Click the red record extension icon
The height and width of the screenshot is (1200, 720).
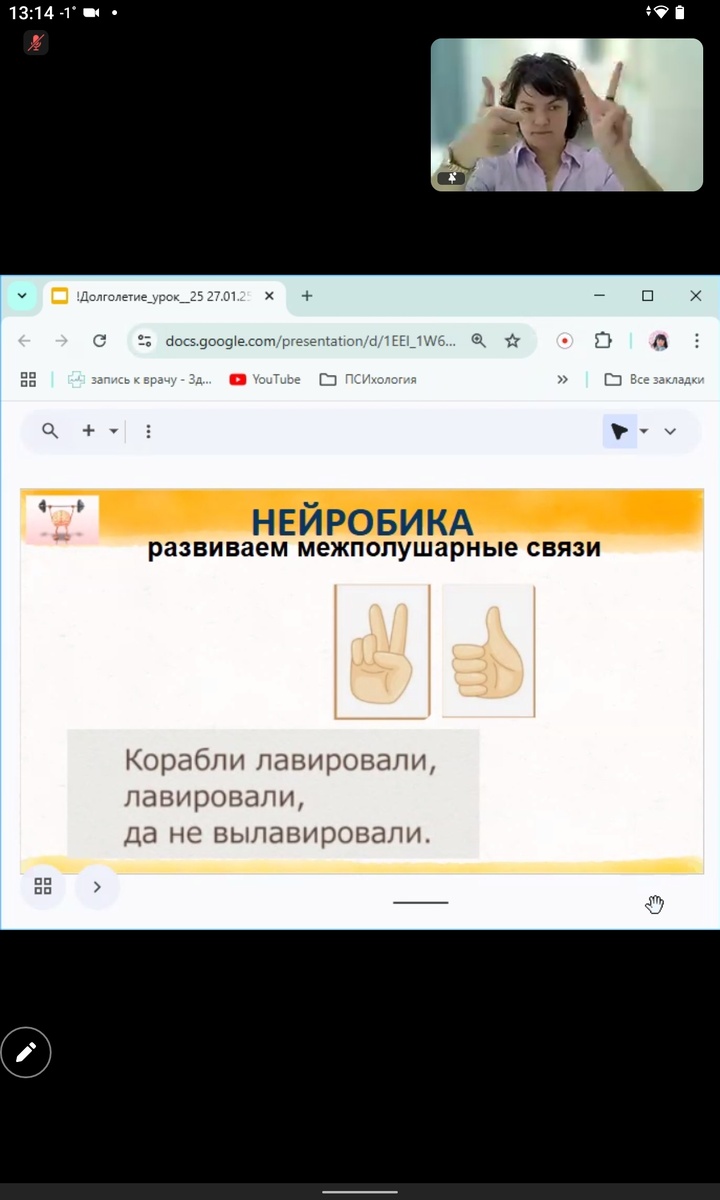565,341
